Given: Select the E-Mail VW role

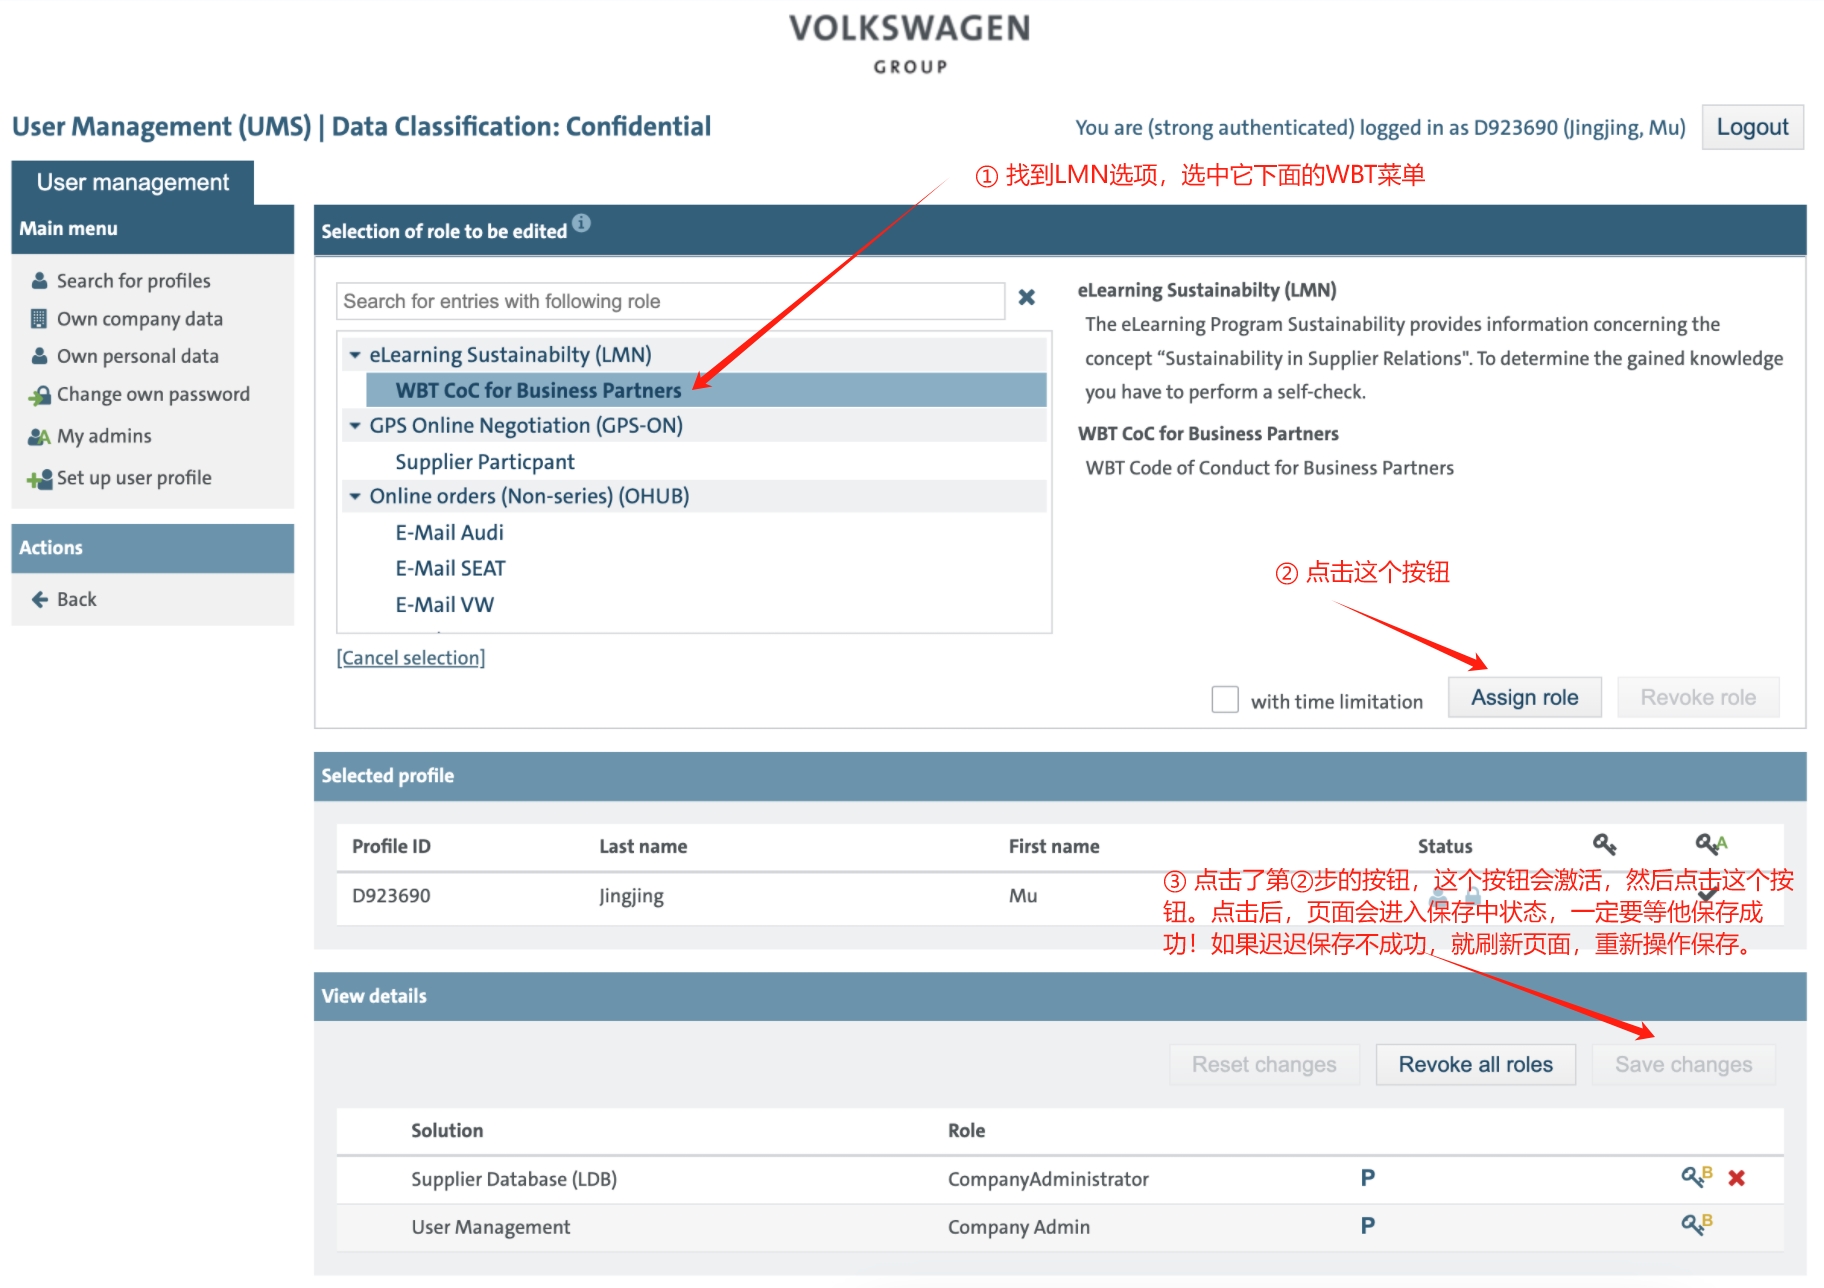Looking at the screenshot, I should click(x=444, y=605).
